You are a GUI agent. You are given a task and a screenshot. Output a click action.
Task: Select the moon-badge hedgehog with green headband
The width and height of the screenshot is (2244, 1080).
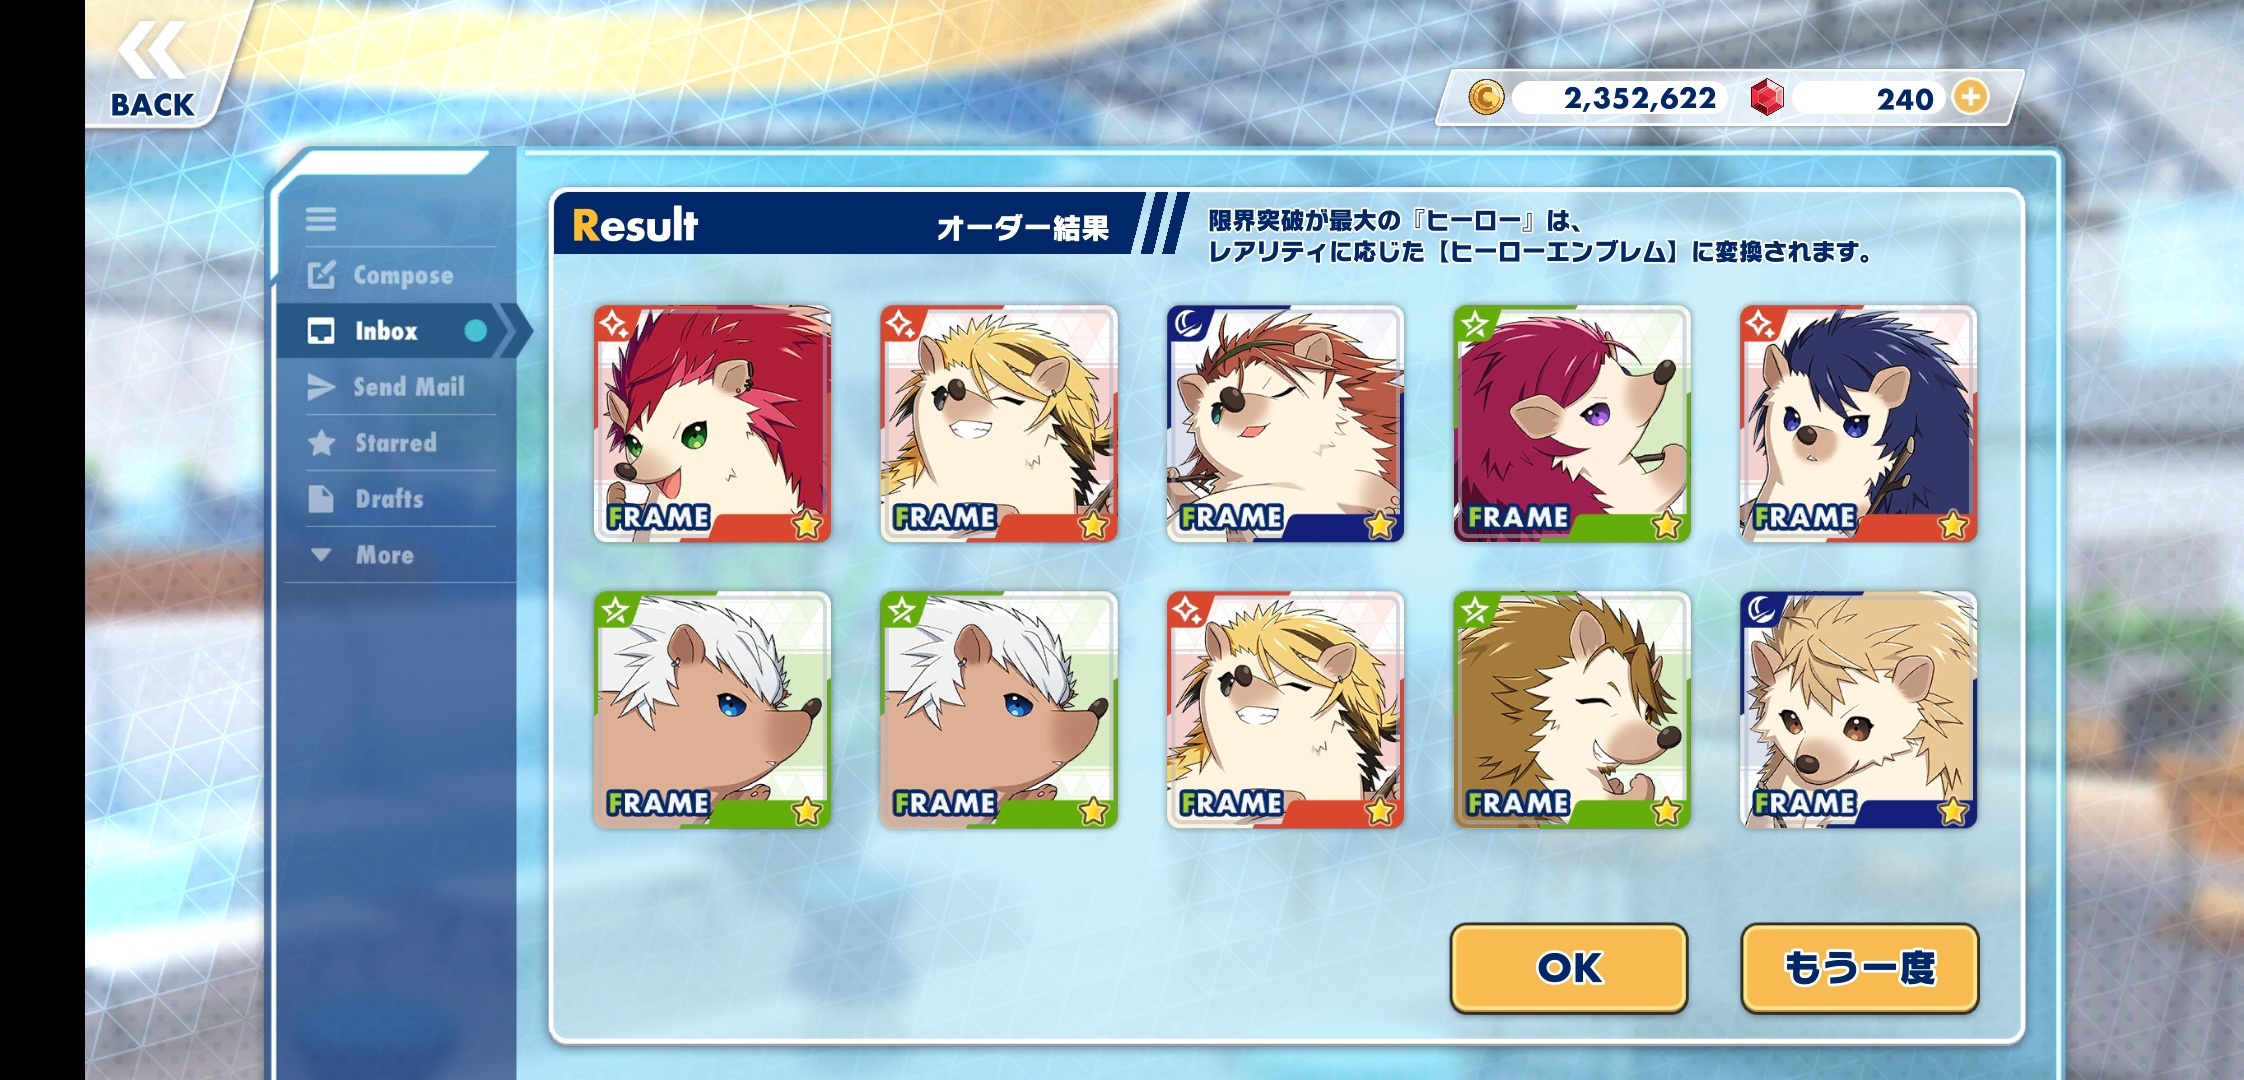click(1285, 424)
